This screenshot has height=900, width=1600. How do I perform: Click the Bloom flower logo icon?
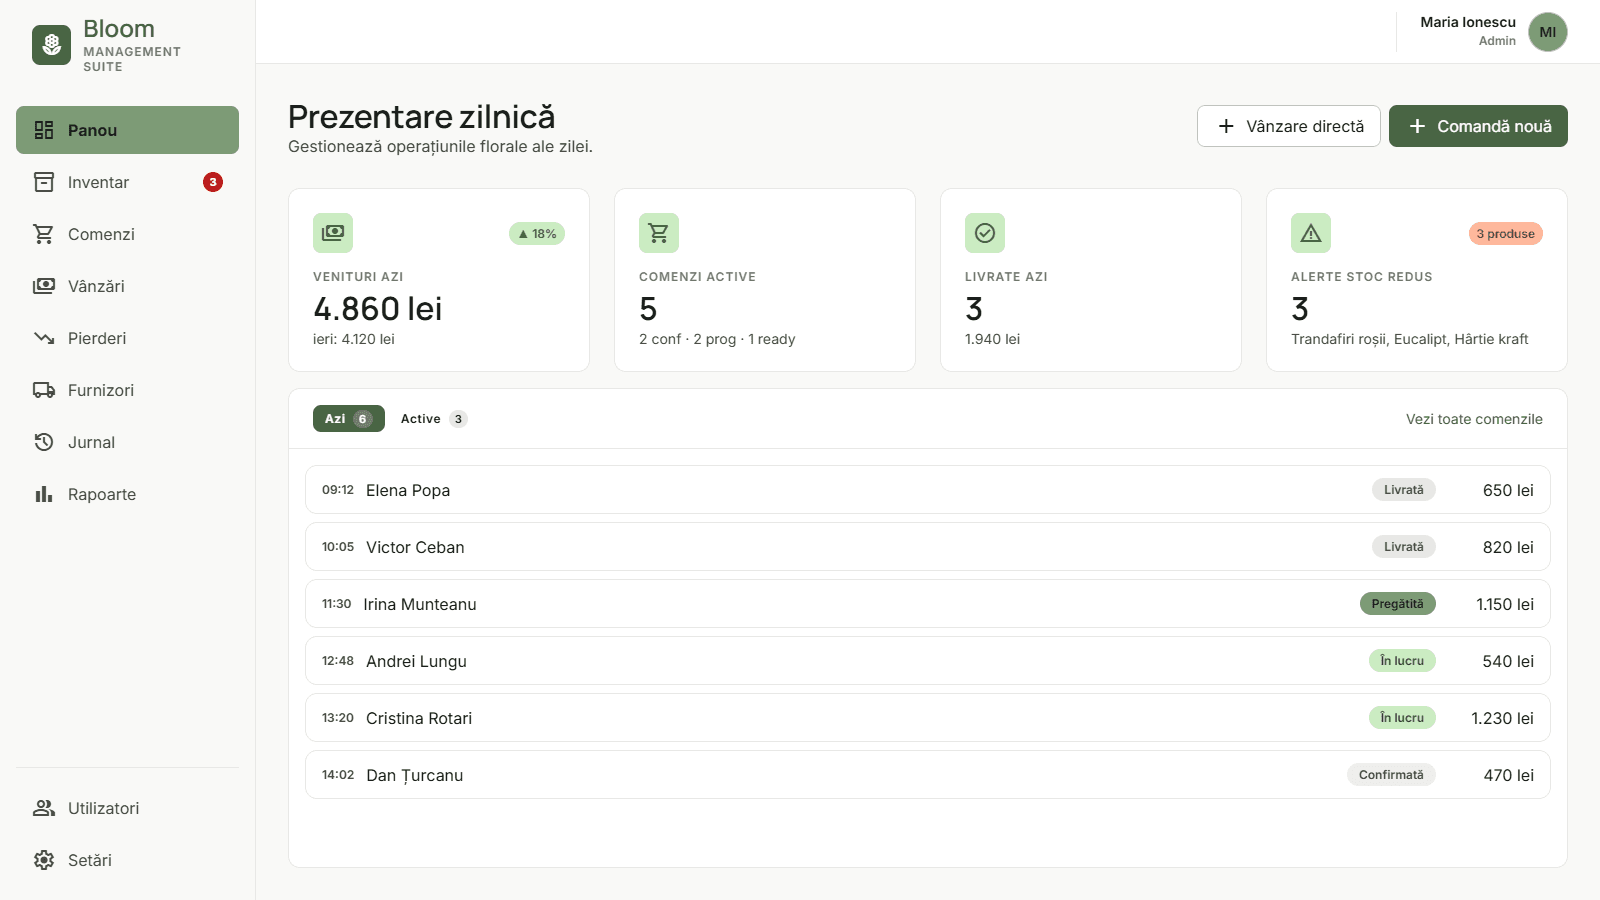pos(51,45)
